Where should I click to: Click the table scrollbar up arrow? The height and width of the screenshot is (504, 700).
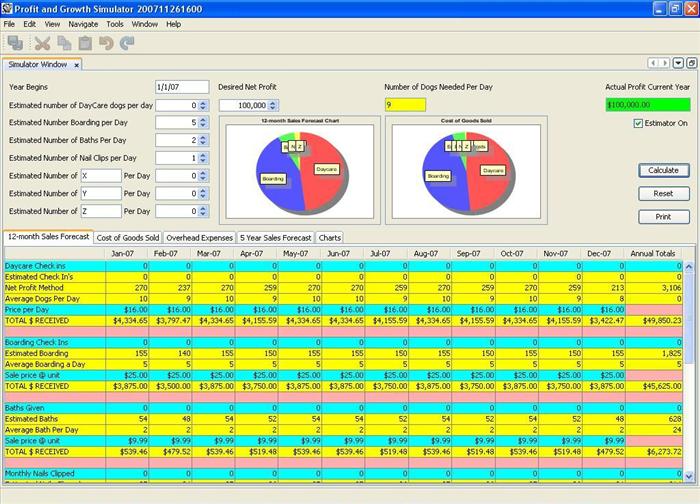[689, 267]
